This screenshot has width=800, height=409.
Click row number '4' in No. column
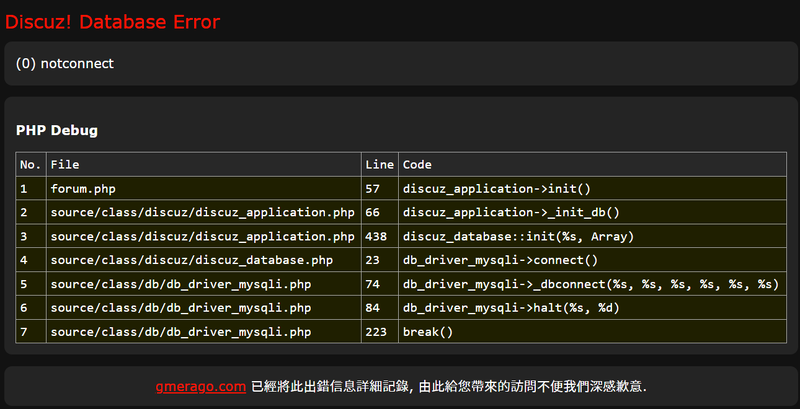pyautogui.click(x=31, y=260)
